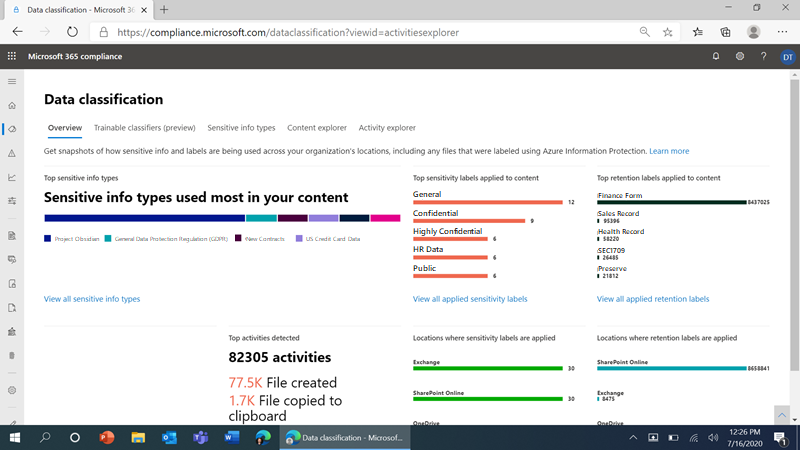Click View all sensitive info types
800x450 pixels.
[x=92, y=299]
